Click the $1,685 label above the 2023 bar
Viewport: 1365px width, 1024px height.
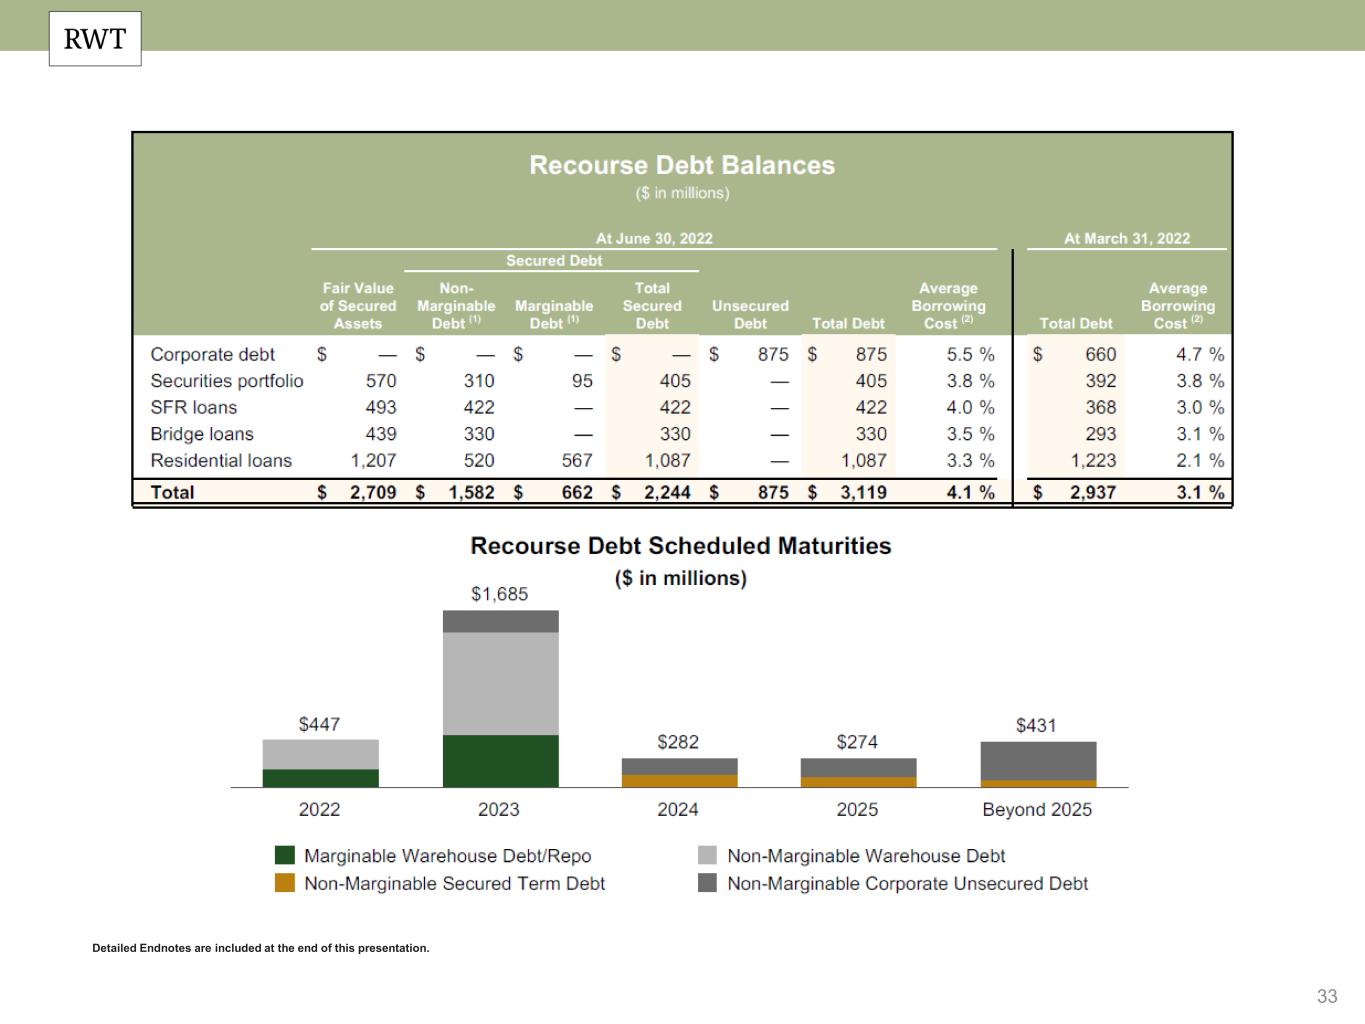499,594
